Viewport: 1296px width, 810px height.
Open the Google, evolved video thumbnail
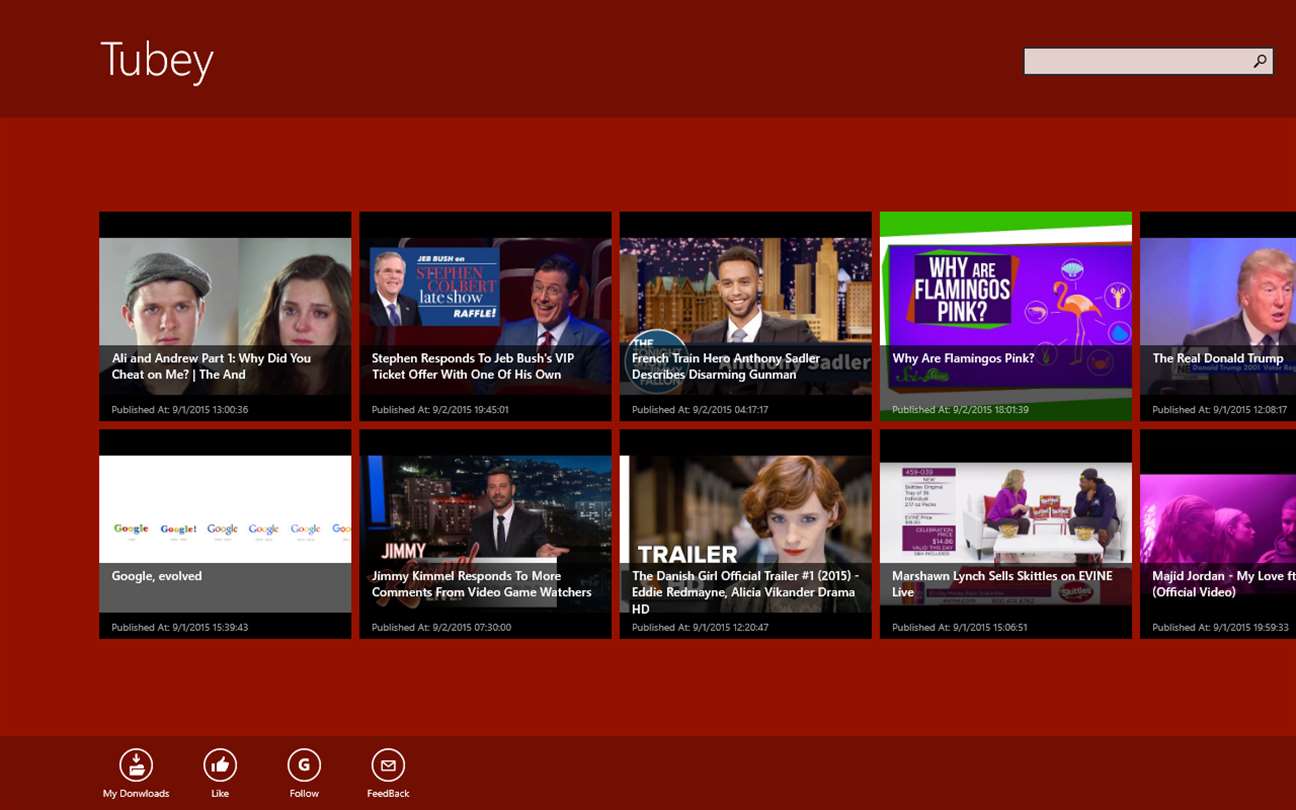[225, 534]
